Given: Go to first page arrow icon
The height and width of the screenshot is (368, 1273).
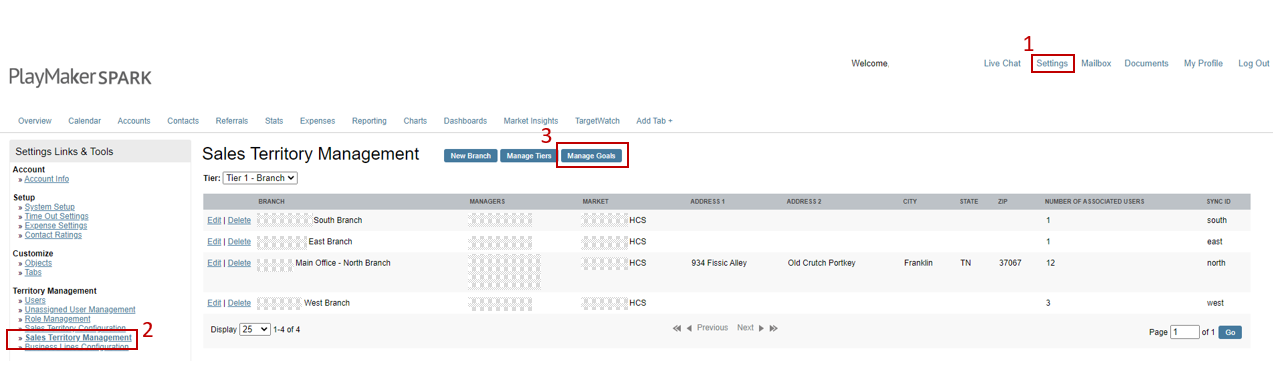Looking at the screenshot, I should coord(677,328).
